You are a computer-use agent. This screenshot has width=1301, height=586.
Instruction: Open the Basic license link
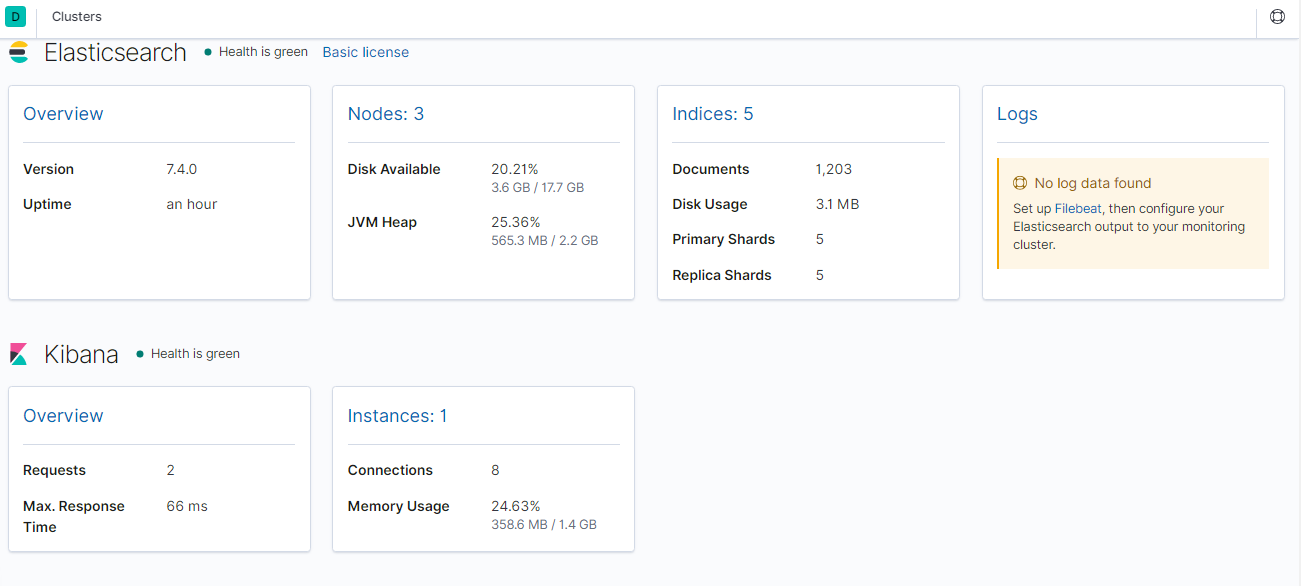tap(365, 52)
